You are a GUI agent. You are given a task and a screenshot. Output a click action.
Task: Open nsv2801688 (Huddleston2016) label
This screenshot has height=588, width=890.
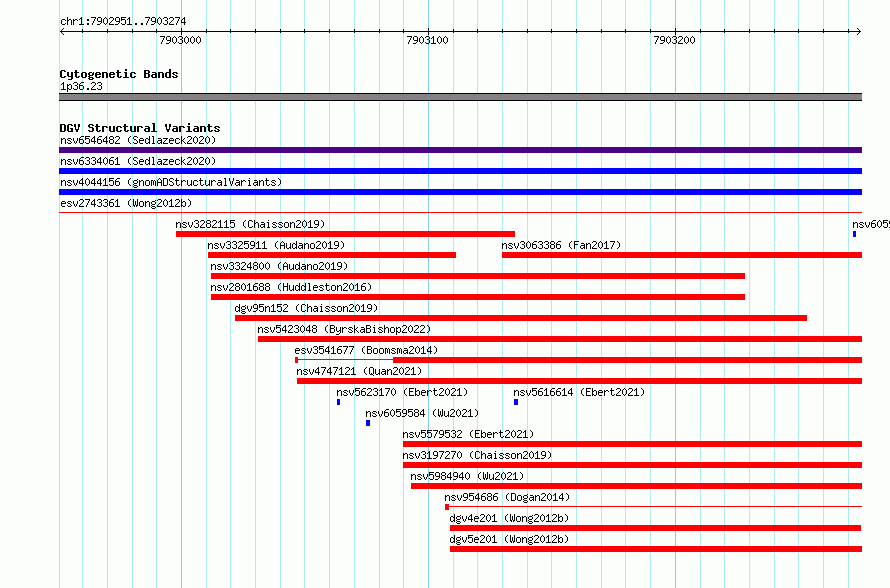(x=291, y=287)
